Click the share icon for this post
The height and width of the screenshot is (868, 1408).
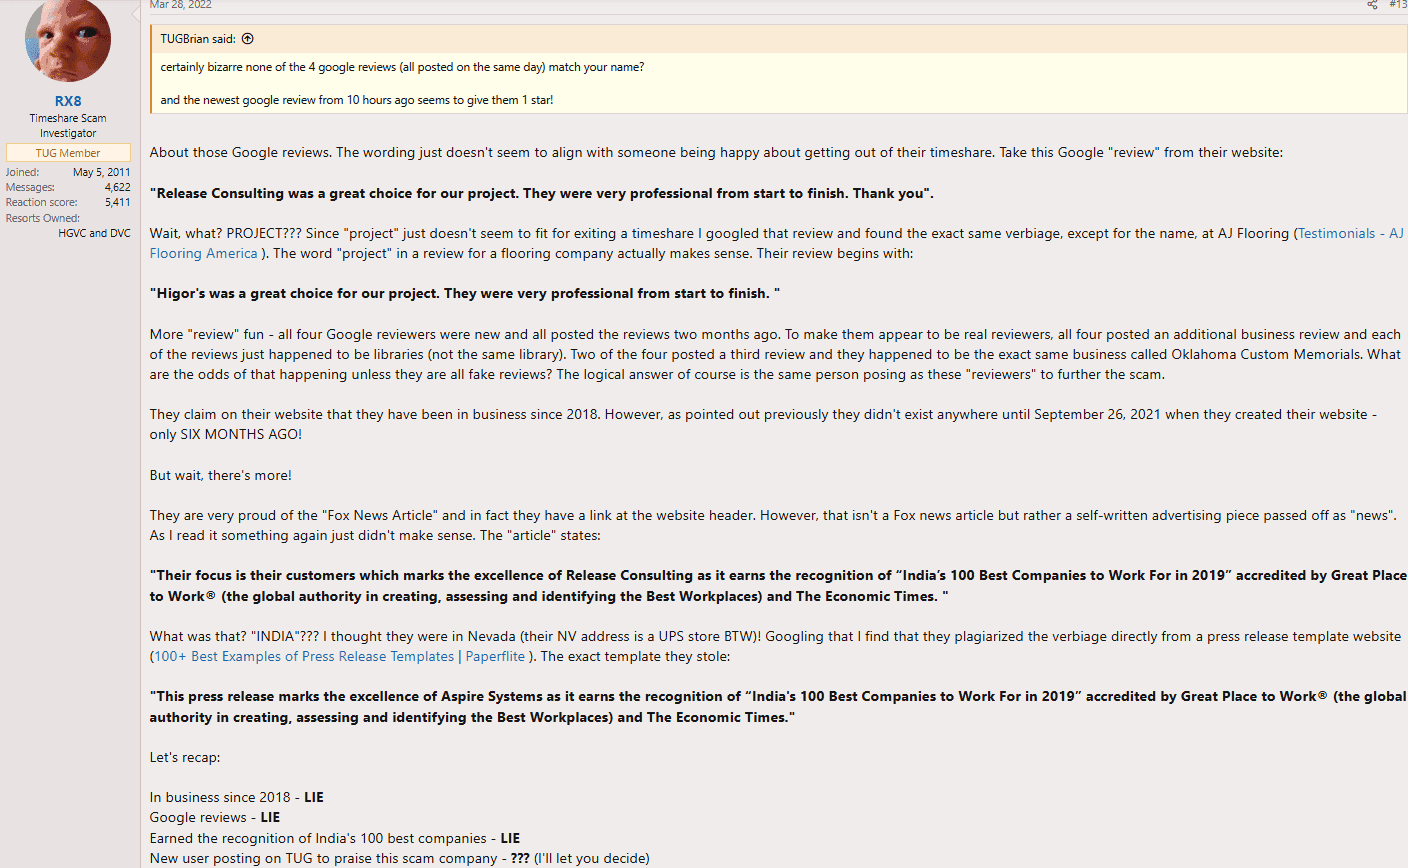(1372, 5)
